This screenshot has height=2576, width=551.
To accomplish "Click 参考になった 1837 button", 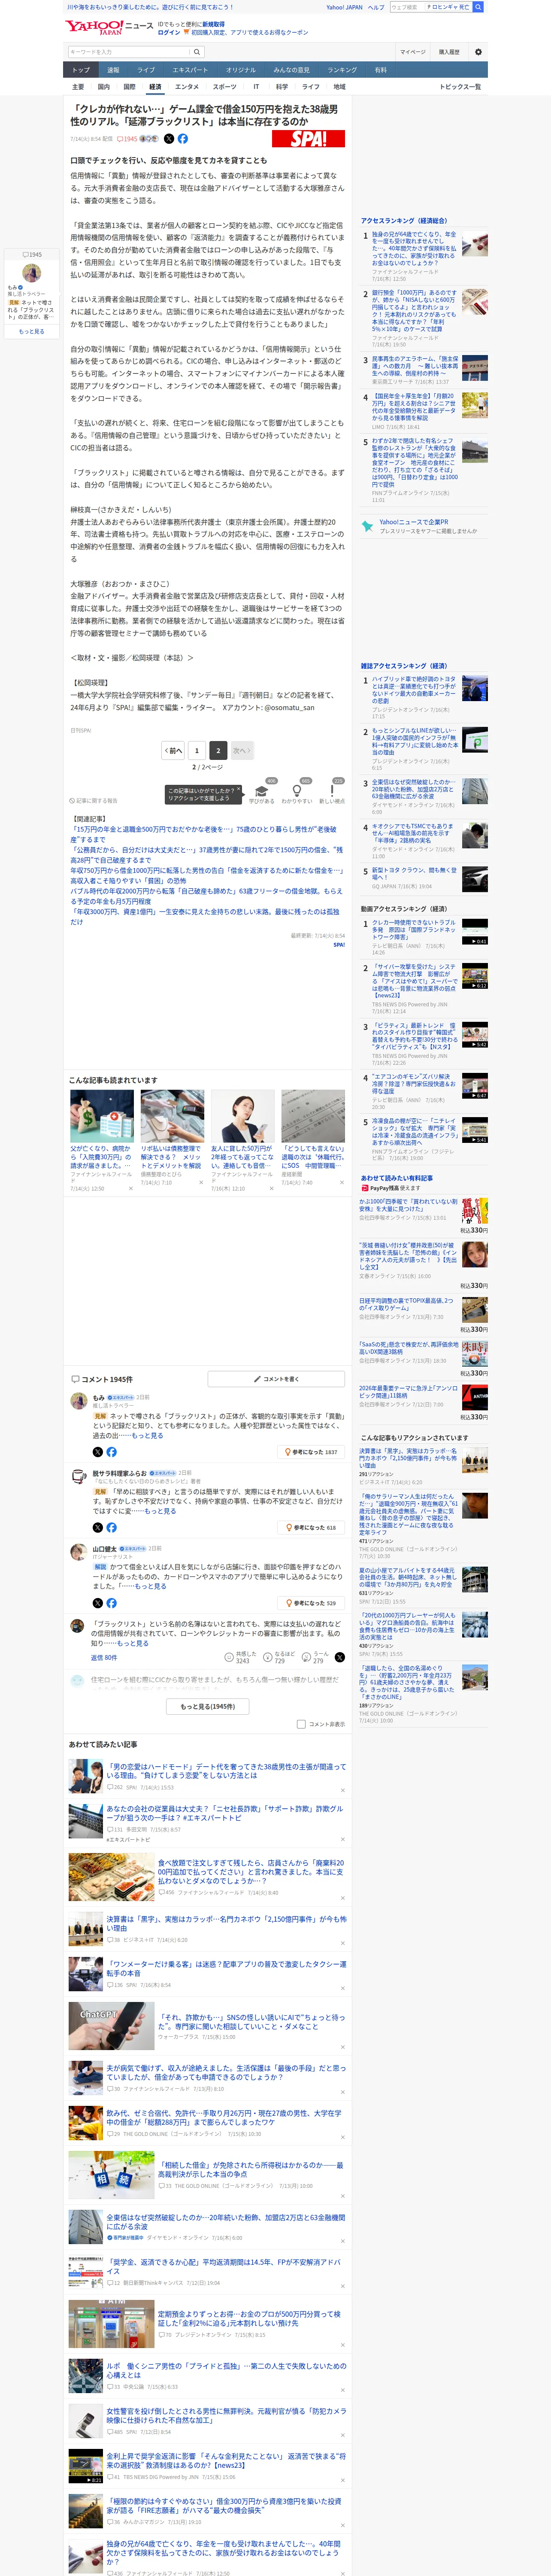I will 312,1452.
